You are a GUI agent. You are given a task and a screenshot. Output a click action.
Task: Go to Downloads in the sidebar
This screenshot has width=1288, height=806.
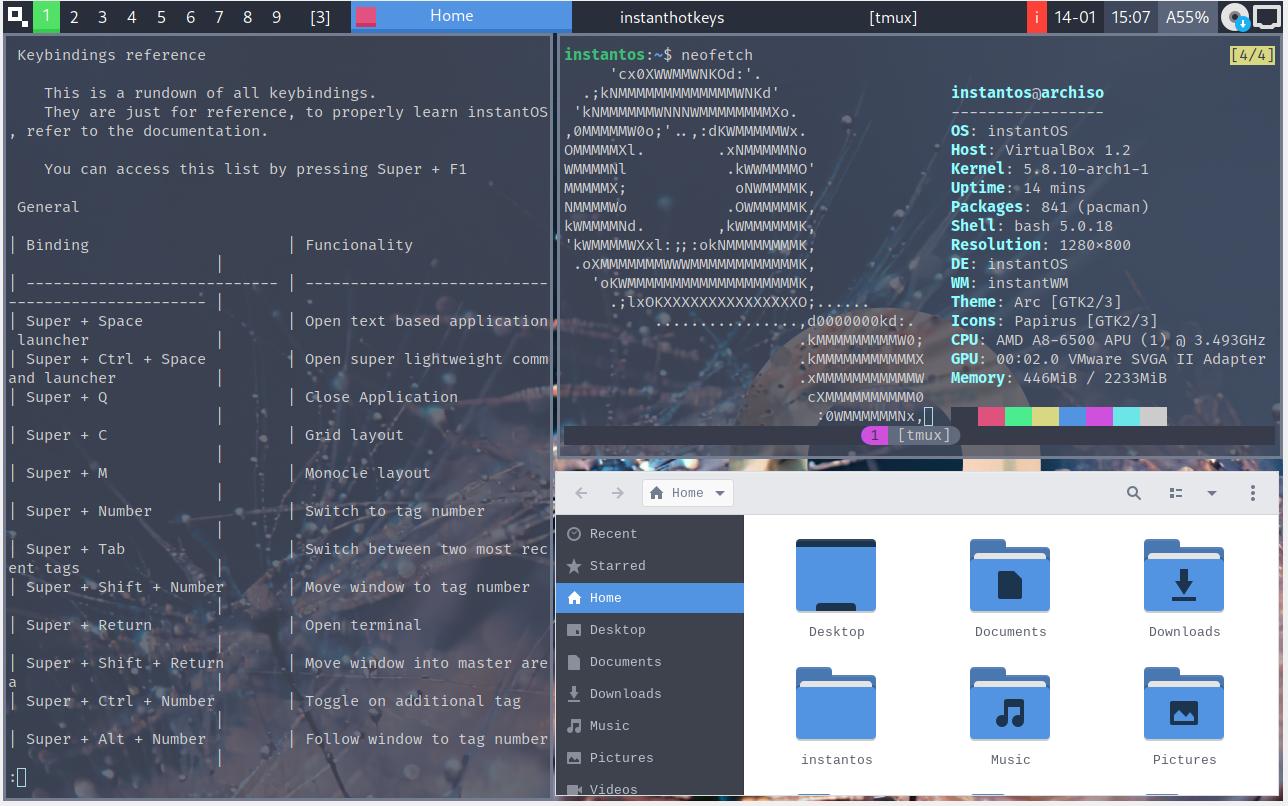click(x=650, y=694)
